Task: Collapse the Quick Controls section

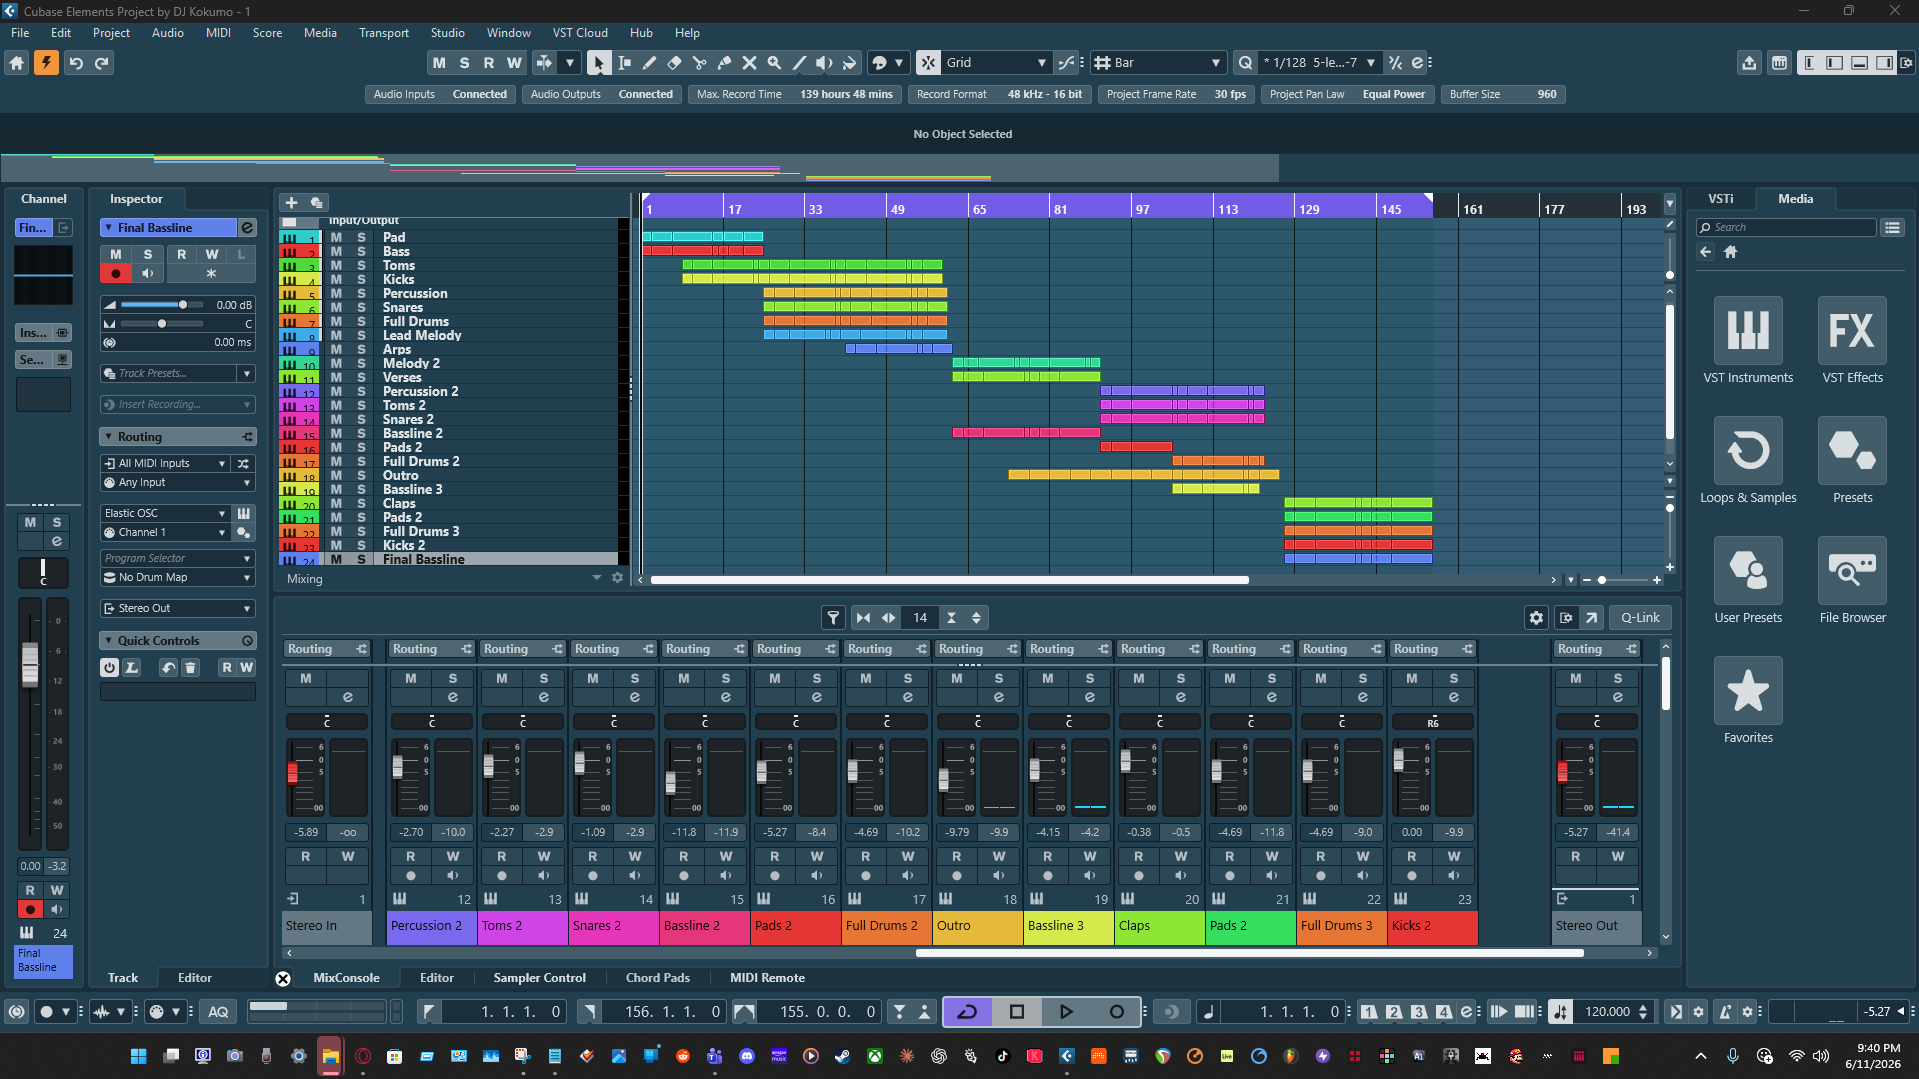Action: point(108,641)
